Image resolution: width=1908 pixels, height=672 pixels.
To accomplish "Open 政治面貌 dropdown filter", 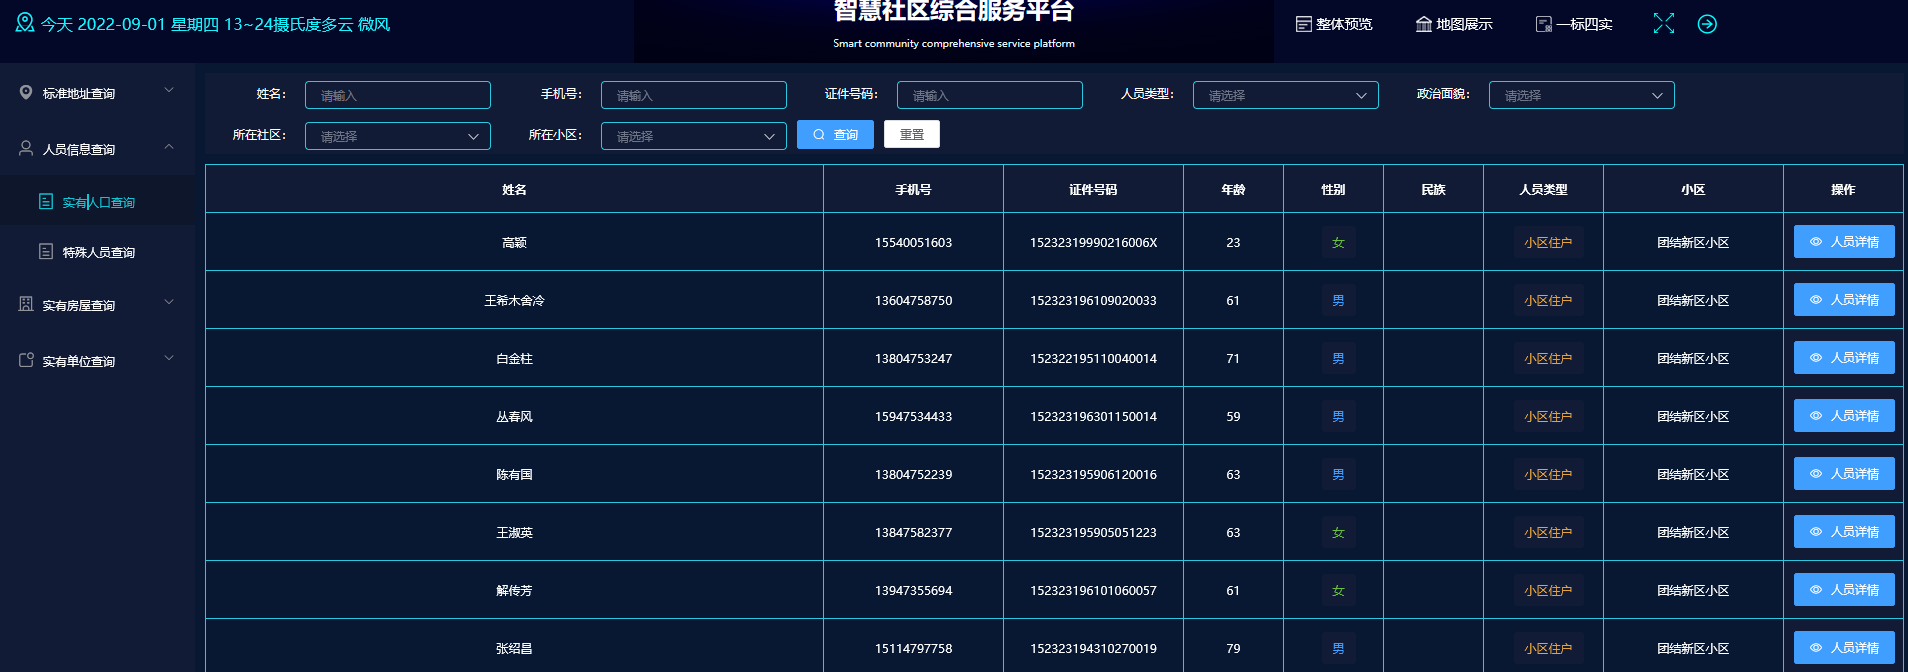I will pos(1581,96).
